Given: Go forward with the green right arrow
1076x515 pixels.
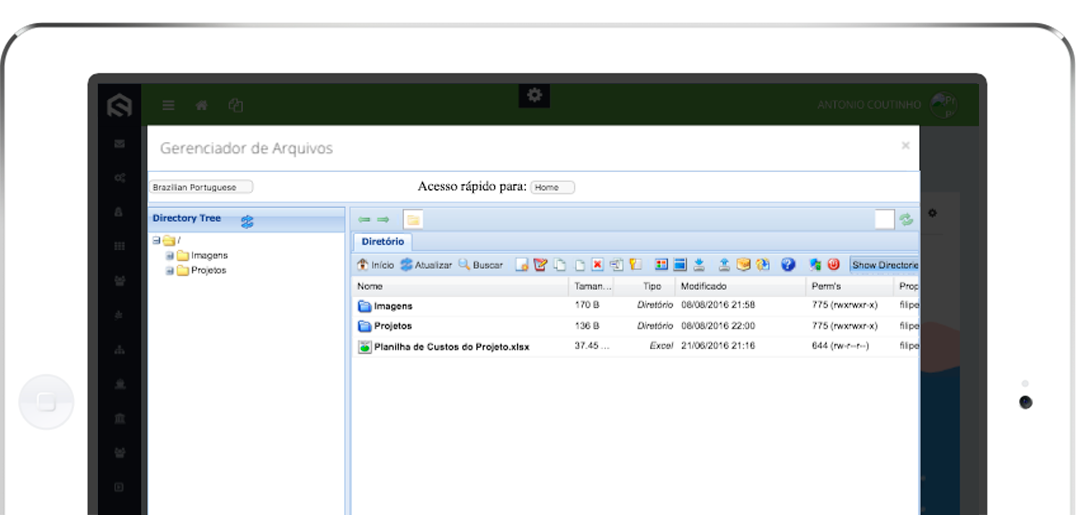Looking at the screenshot, I should coord(382,220).
